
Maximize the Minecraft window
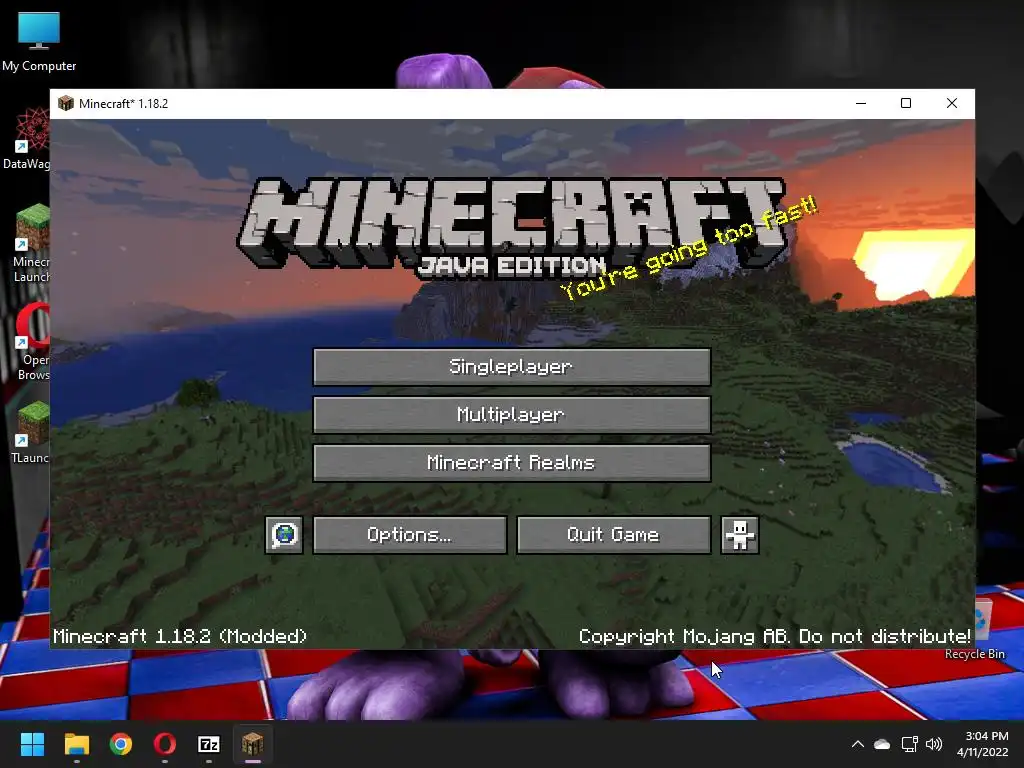[906, 103]
